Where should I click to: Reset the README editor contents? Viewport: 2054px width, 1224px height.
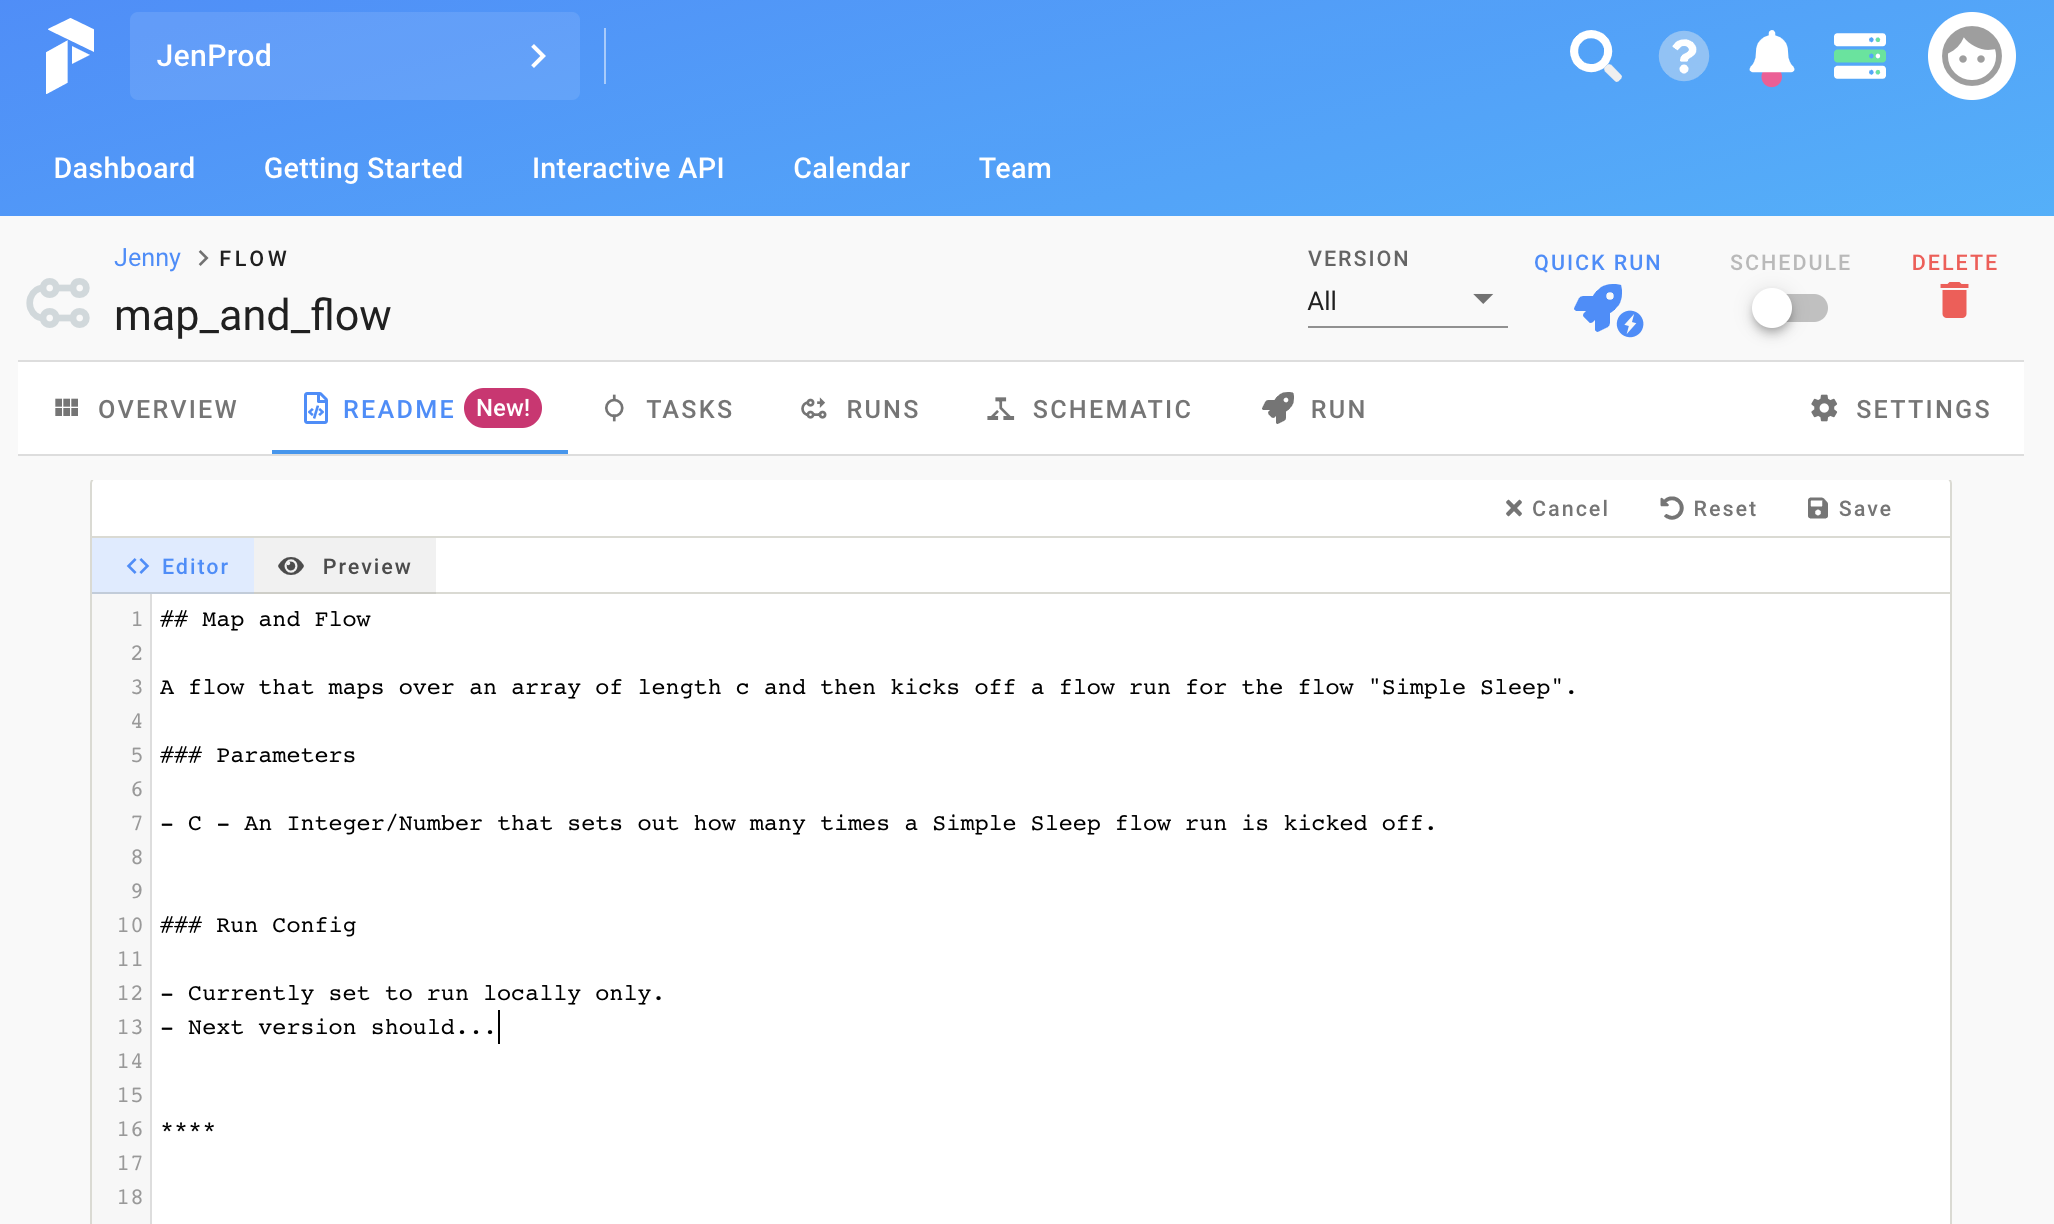click(x=1708, y=509)
